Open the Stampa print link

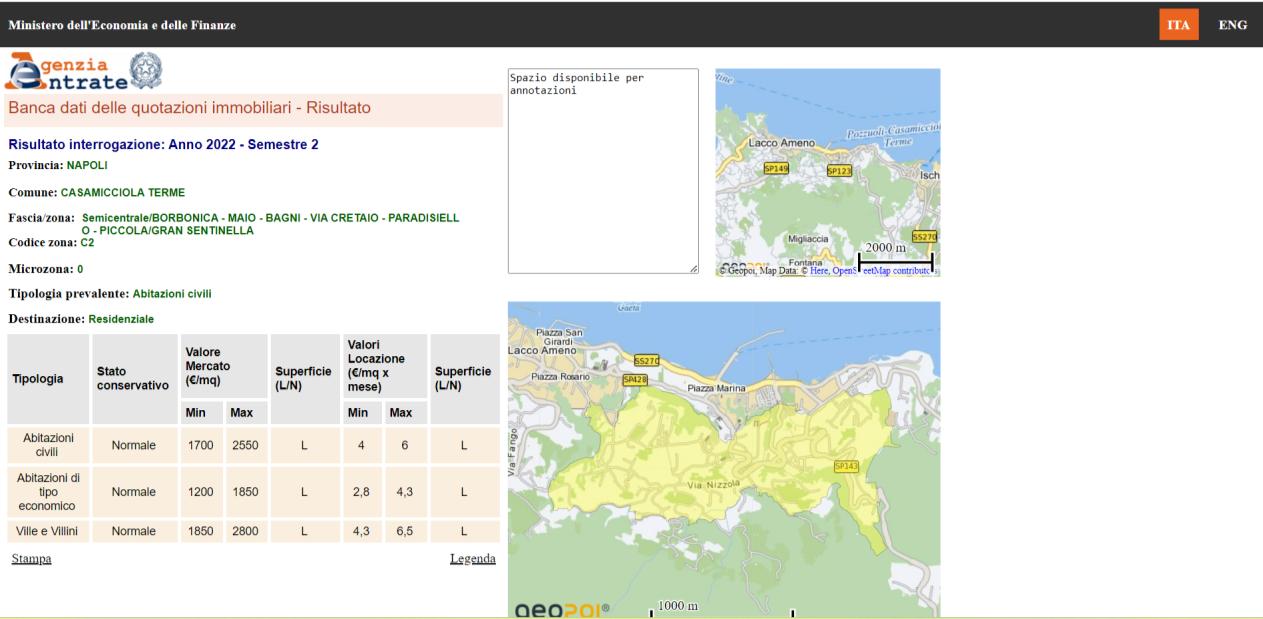[31, 558]
